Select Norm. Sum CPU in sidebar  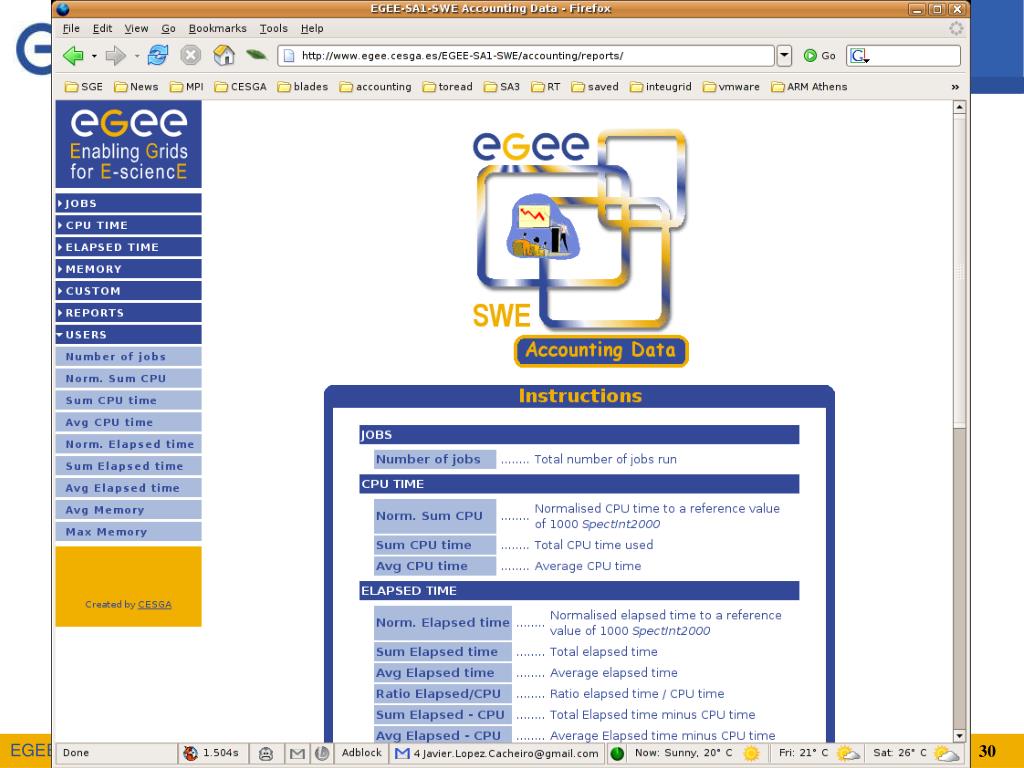pos(129,378)
